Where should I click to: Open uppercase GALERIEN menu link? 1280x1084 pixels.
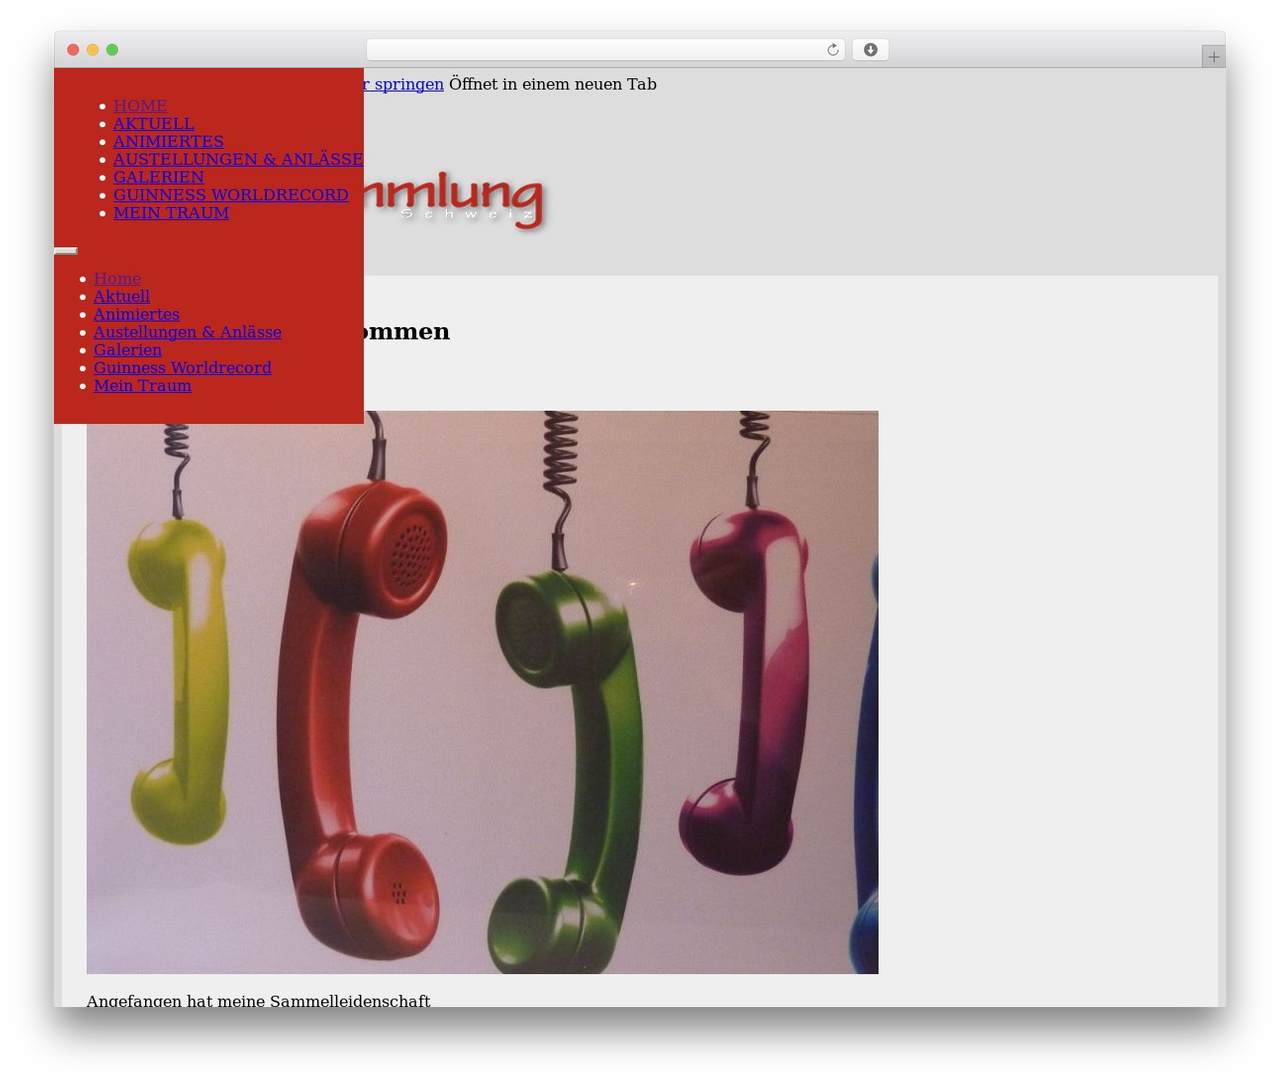158,177
